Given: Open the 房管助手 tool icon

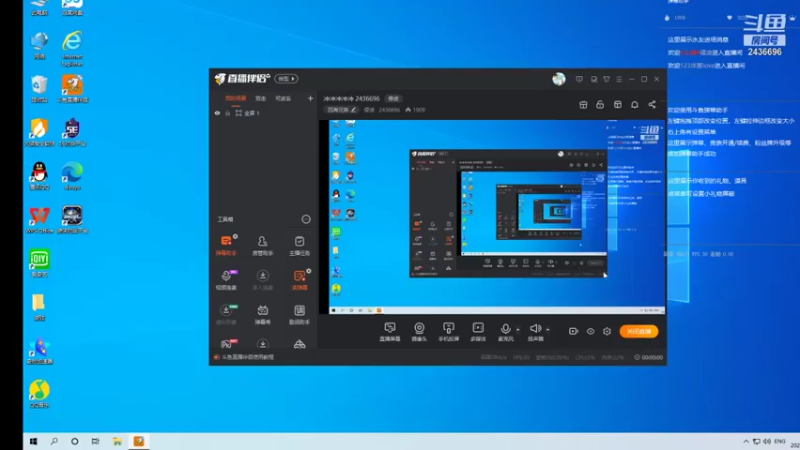Looking at the screenshot, I should click(x=262, y=245).
